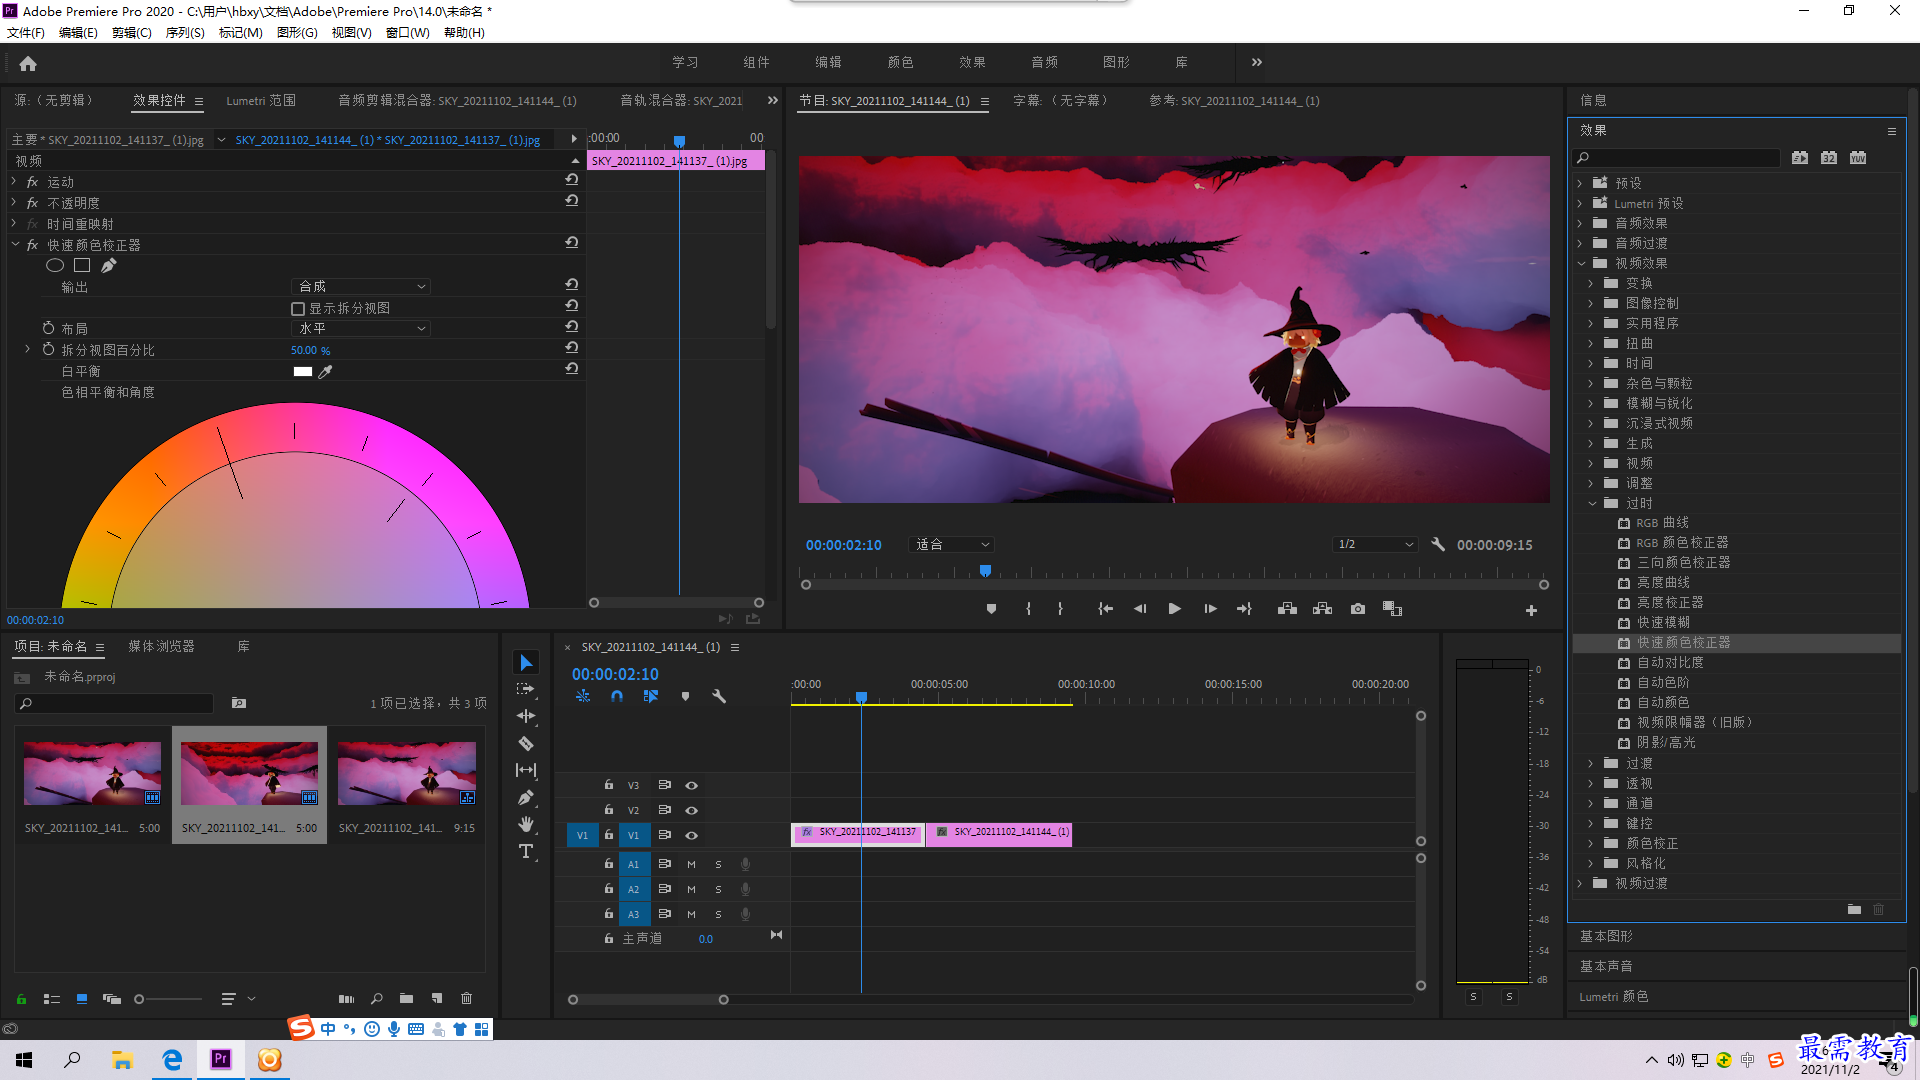This screenshot has width=1920, height=1080.
Task: Show more workspaces overflow chevron
Action: coord(1257,62)
